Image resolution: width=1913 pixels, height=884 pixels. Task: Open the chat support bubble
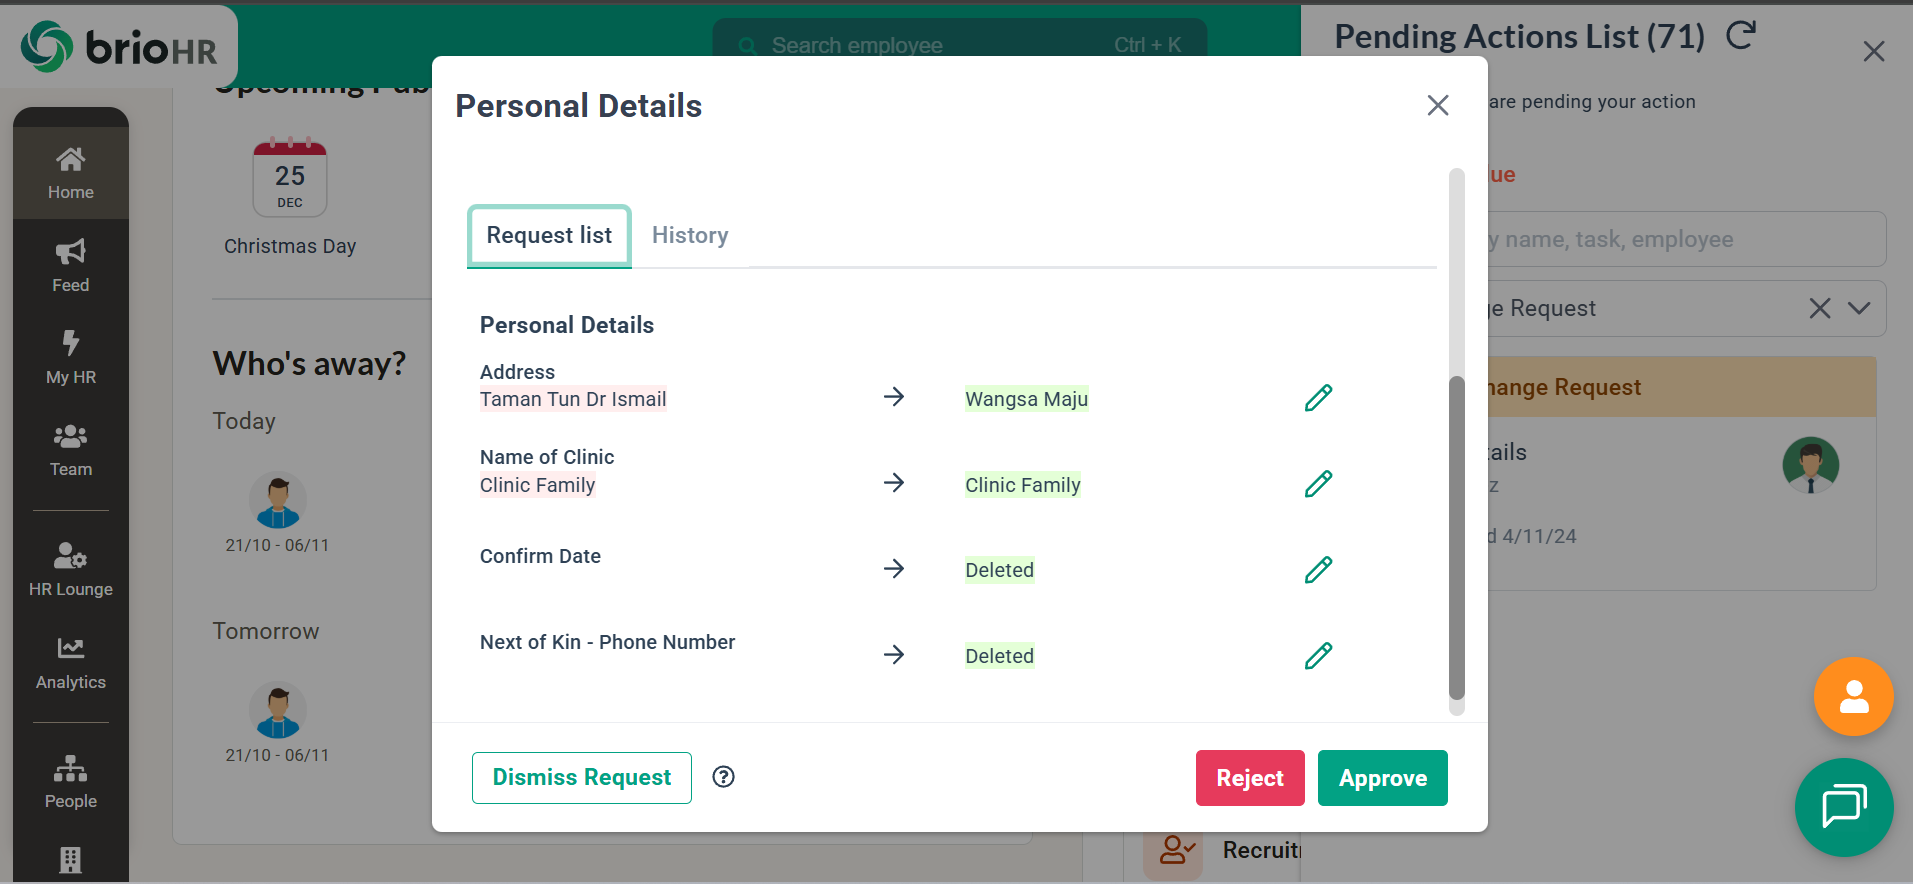pos(1843,807)
